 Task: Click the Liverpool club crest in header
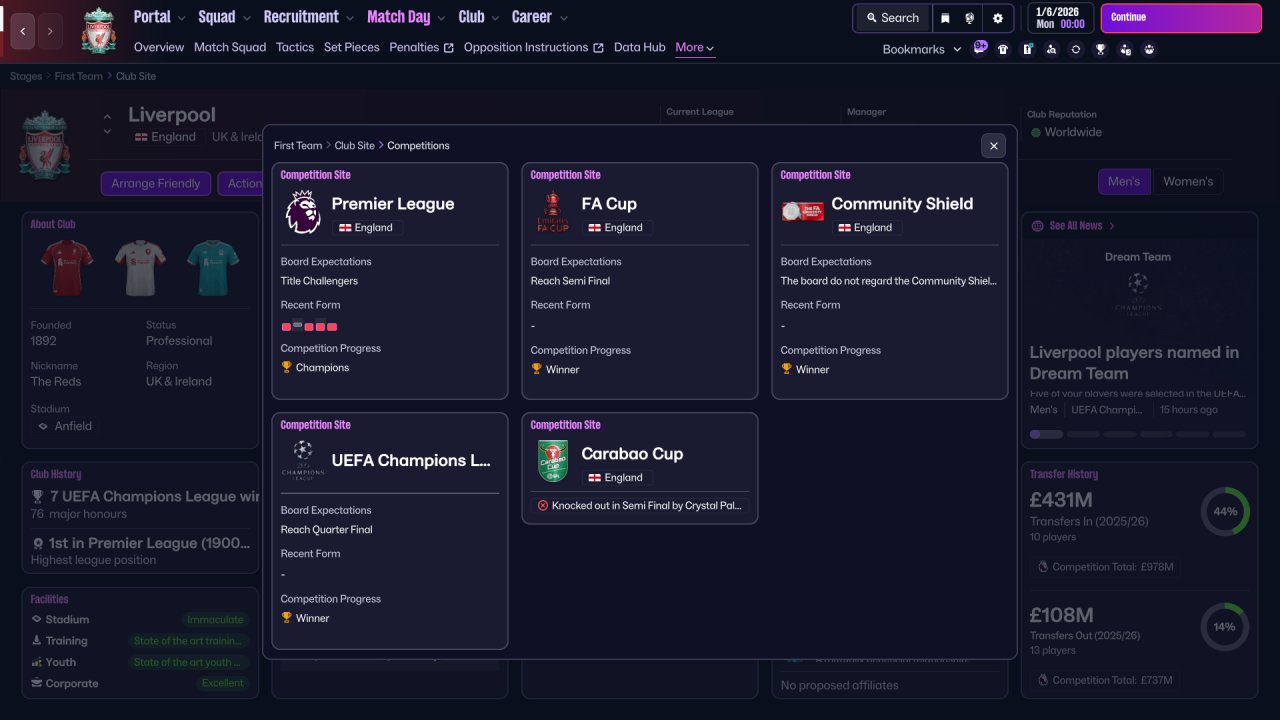pos(98,30)
